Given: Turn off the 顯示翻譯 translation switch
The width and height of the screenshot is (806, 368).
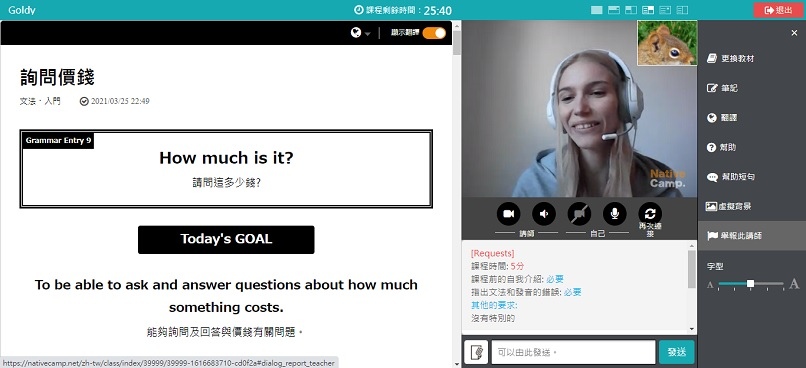Looking at the screenshot, I should point(434,33).
